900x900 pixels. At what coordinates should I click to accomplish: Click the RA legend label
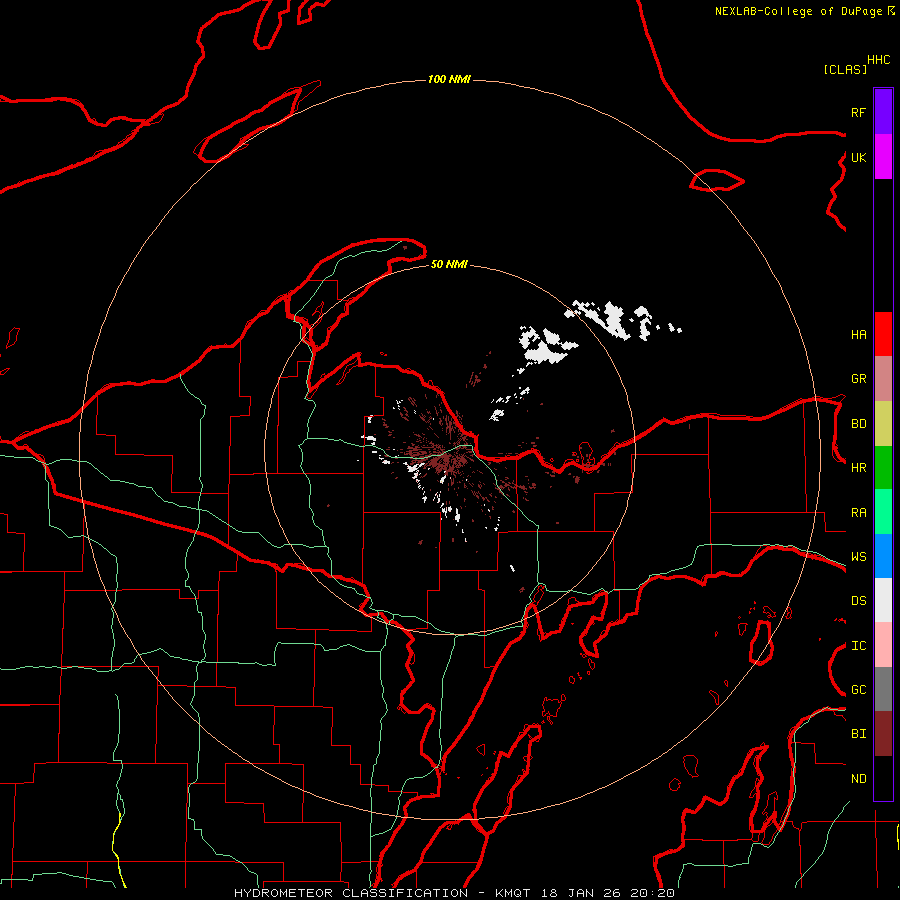(x=858, y=513)
